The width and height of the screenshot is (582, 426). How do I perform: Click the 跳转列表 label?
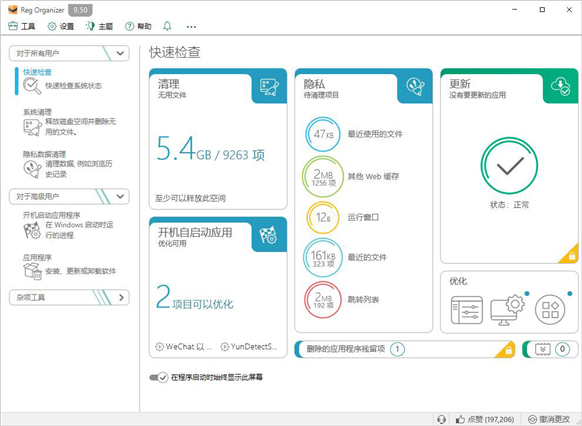point(363,299)
